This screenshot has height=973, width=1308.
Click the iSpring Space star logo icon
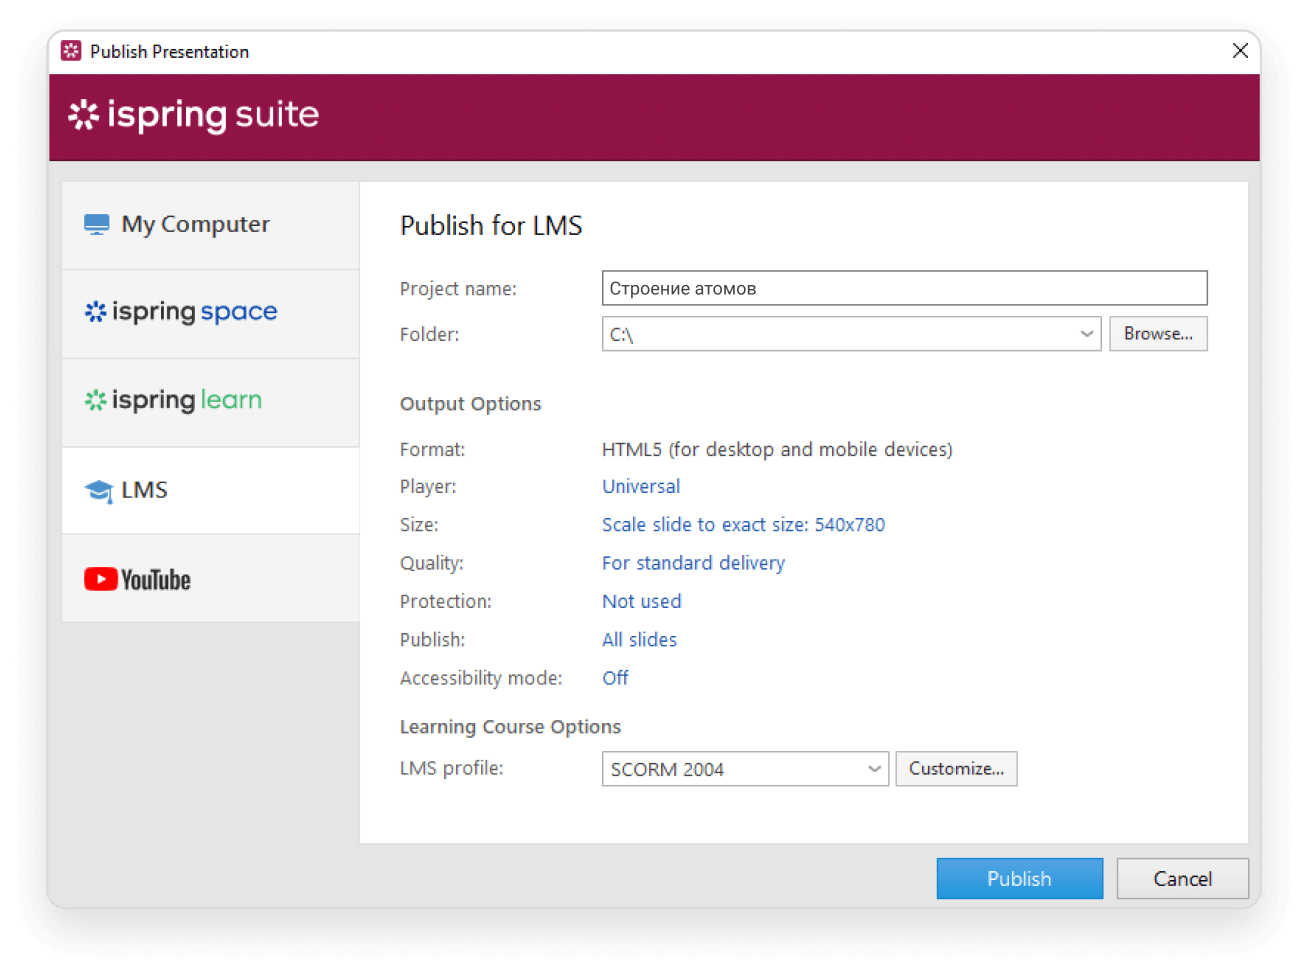[x=95, y=312]
